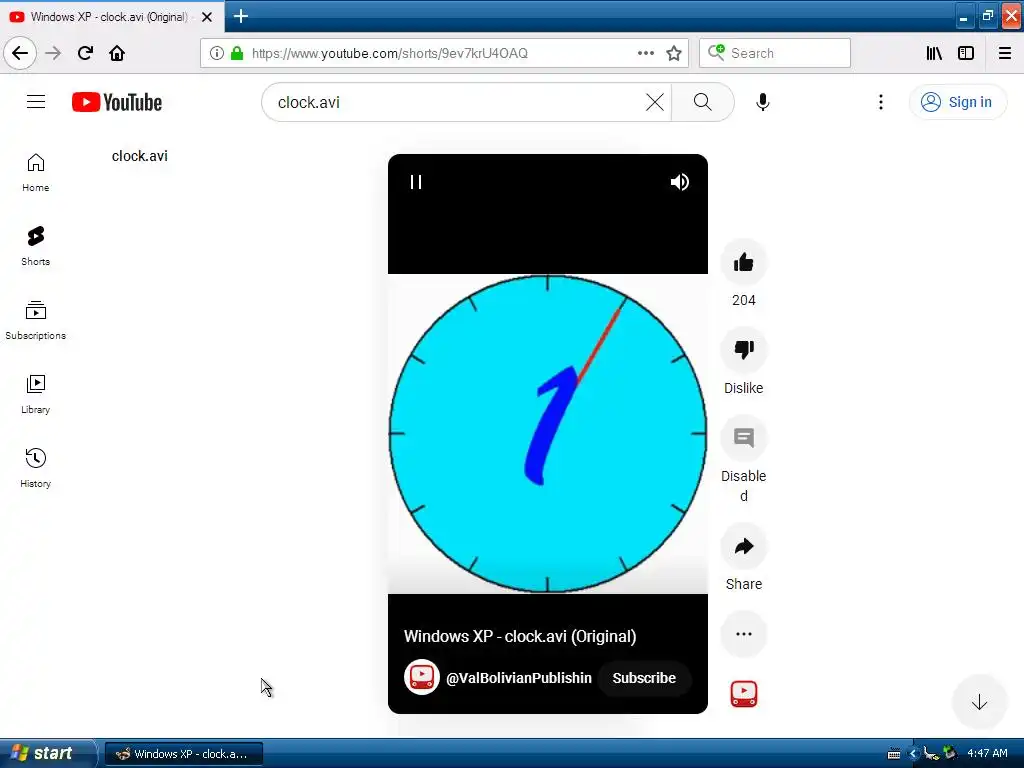
Task: Click the Short title Windows XP - clock.avi (Original)
Action: [x=520, y=636]
